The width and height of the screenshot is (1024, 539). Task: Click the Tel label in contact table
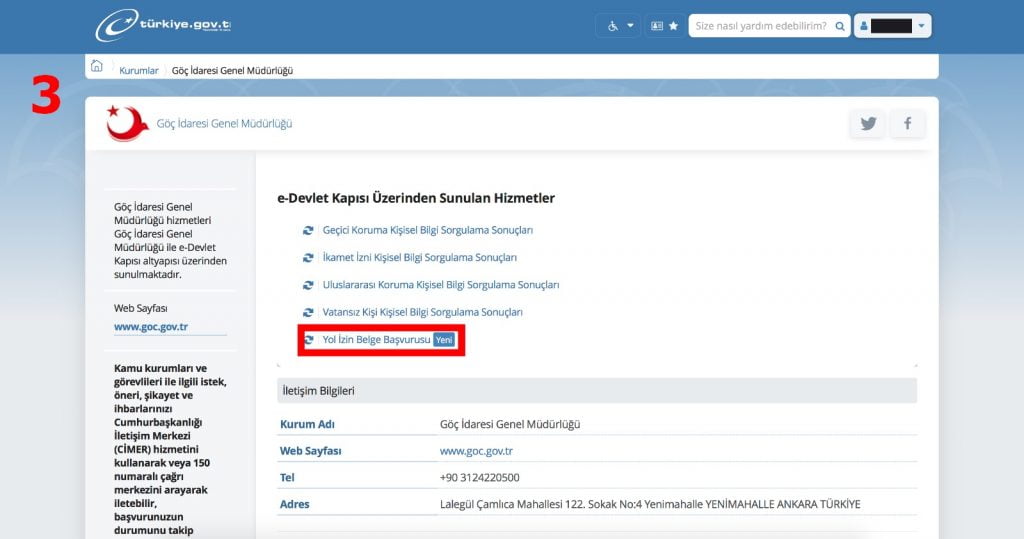[x=287, y=478]
